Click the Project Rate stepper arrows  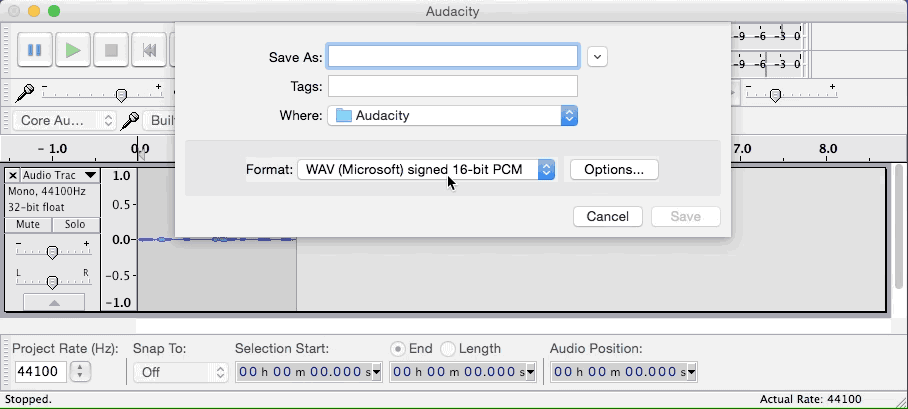[80, 371]
